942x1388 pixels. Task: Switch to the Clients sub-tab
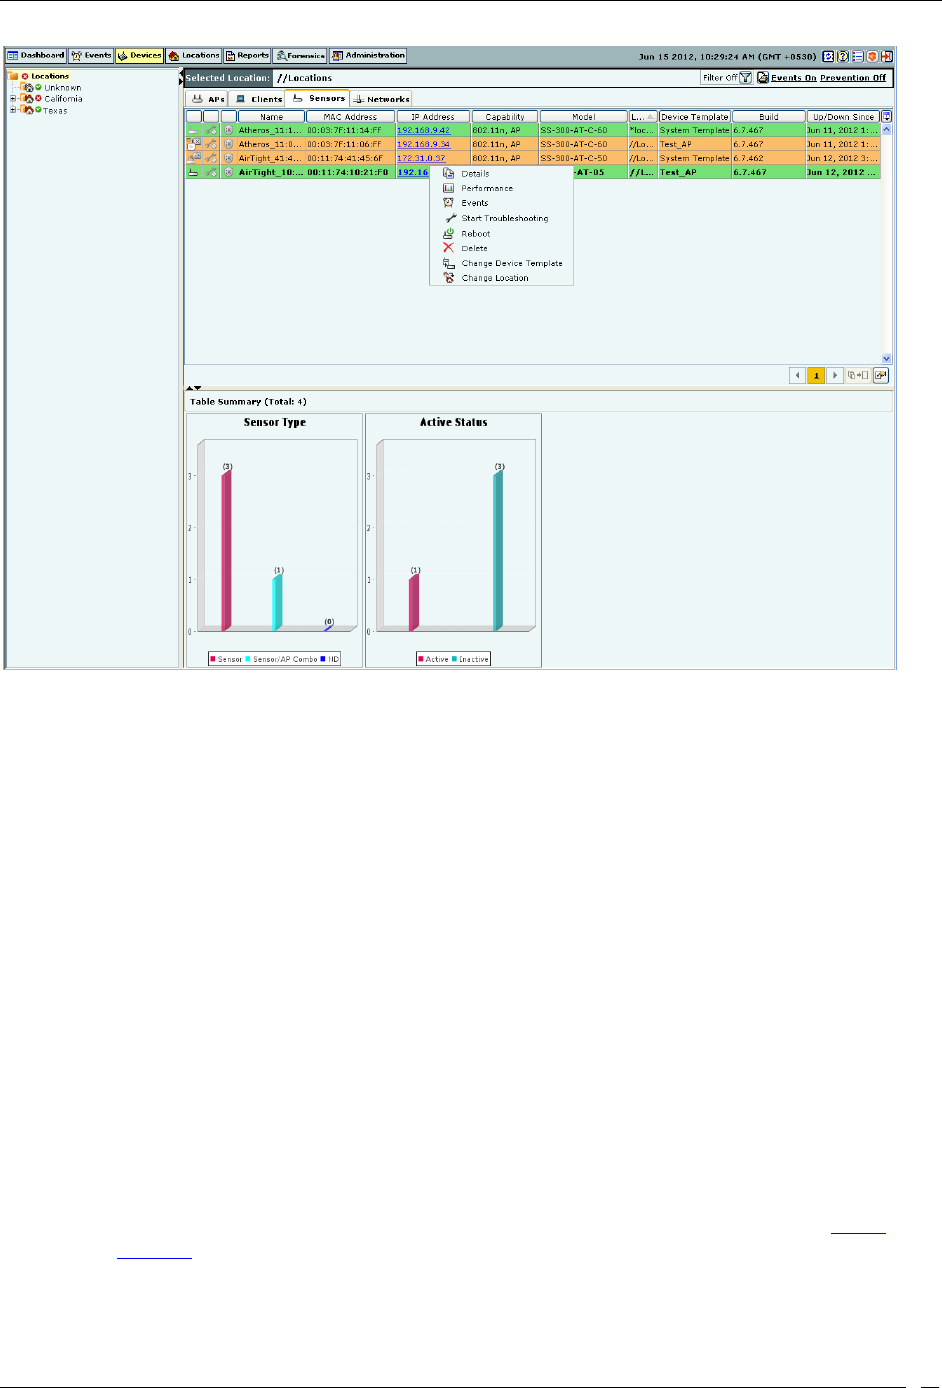pos(258,99)
